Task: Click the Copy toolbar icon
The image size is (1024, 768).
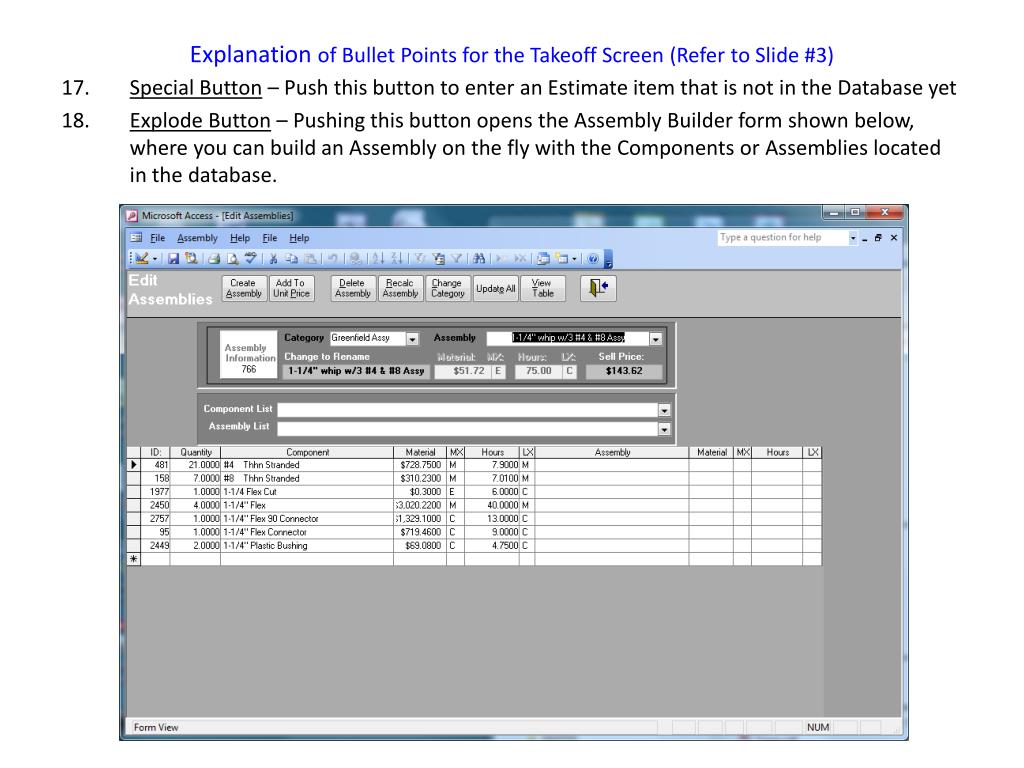Action: click(x=291, y=259)
